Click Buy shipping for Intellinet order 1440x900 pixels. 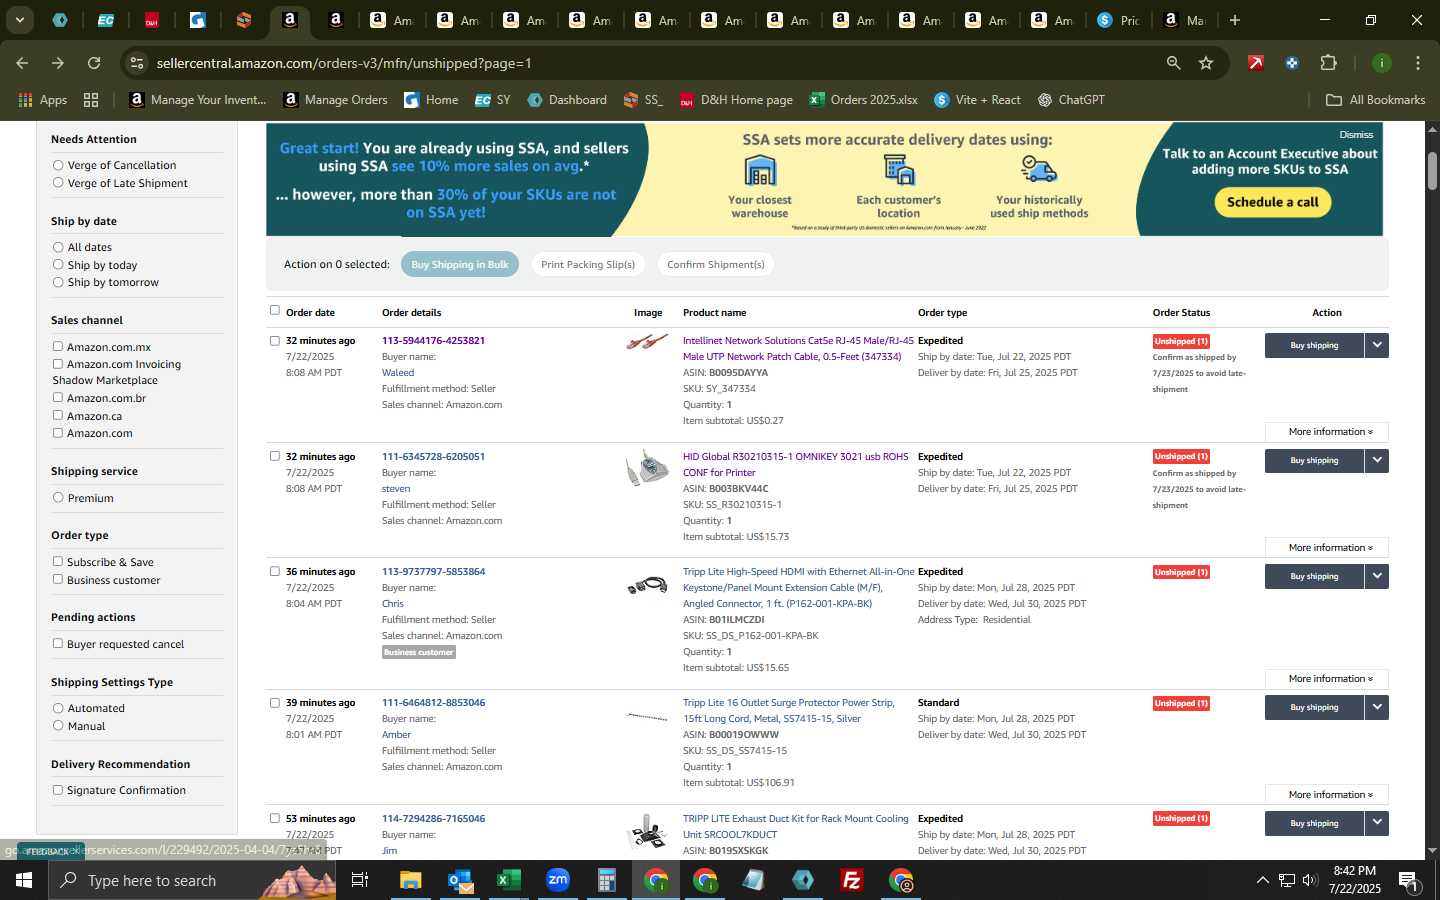tap(1314, 345)
